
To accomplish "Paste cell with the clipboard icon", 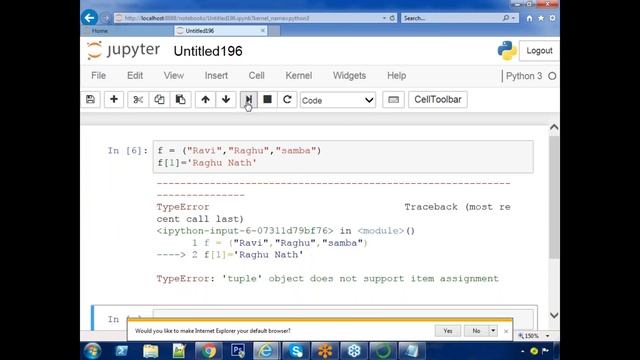I will [x=180, y=100].
